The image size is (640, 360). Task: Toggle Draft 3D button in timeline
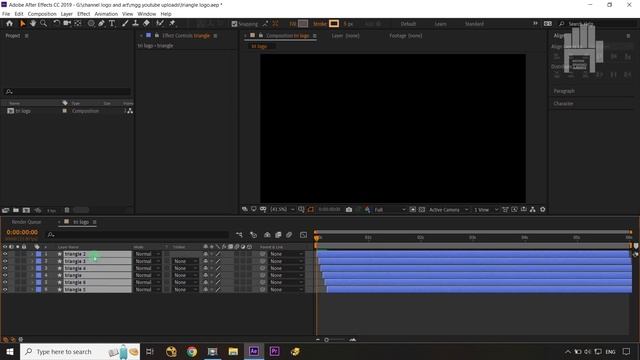pos(253,235)
